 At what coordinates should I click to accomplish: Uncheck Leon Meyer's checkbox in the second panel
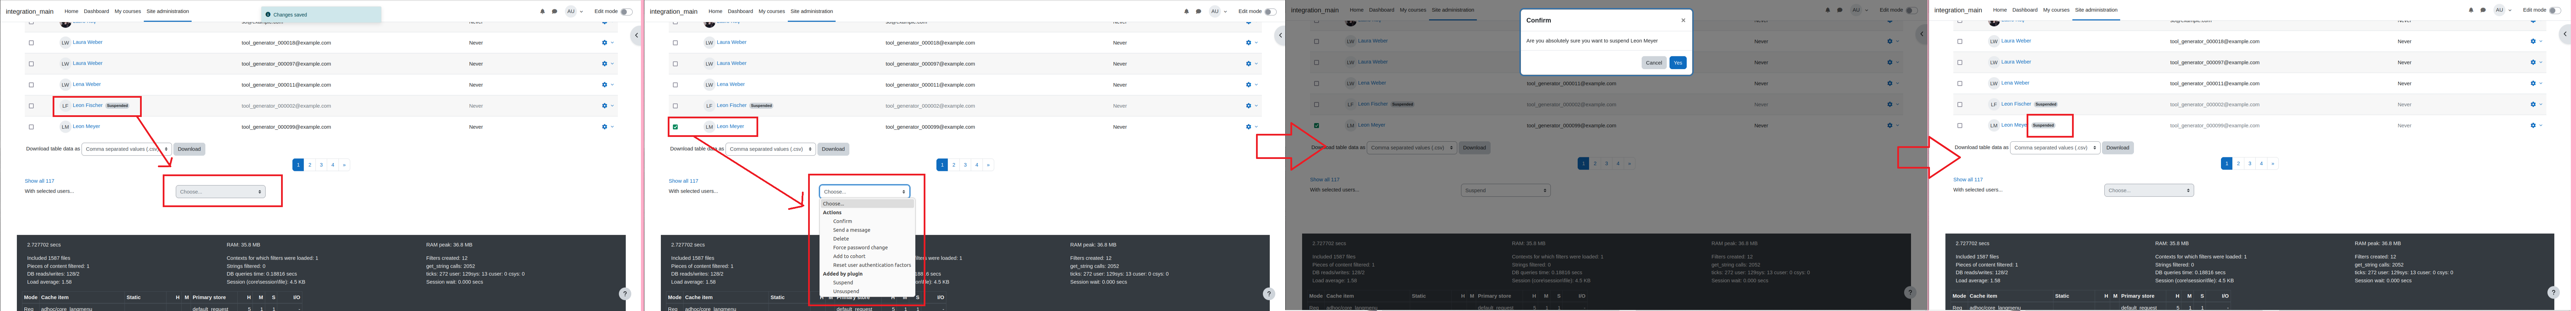pos(675,127)
